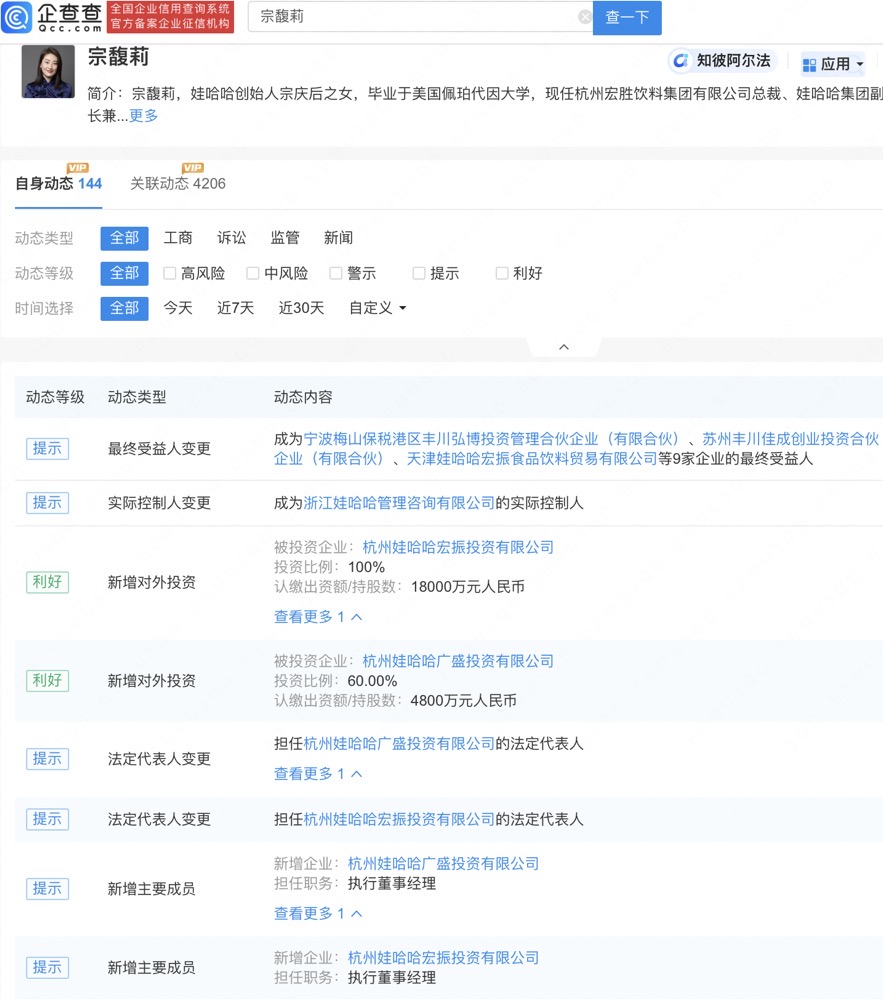
Task: Open the 应用 dropdown menu arrow
Action: pyautogui.click(x=859, y=64)
